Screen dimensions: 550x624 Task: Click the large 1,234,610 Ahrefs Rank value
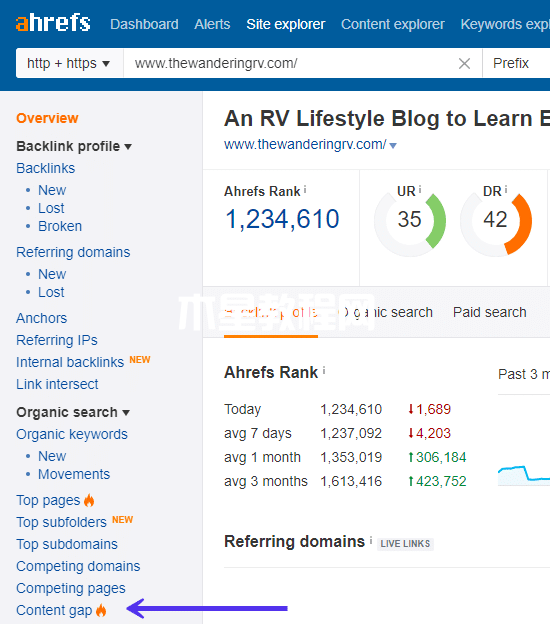[282, 219]
